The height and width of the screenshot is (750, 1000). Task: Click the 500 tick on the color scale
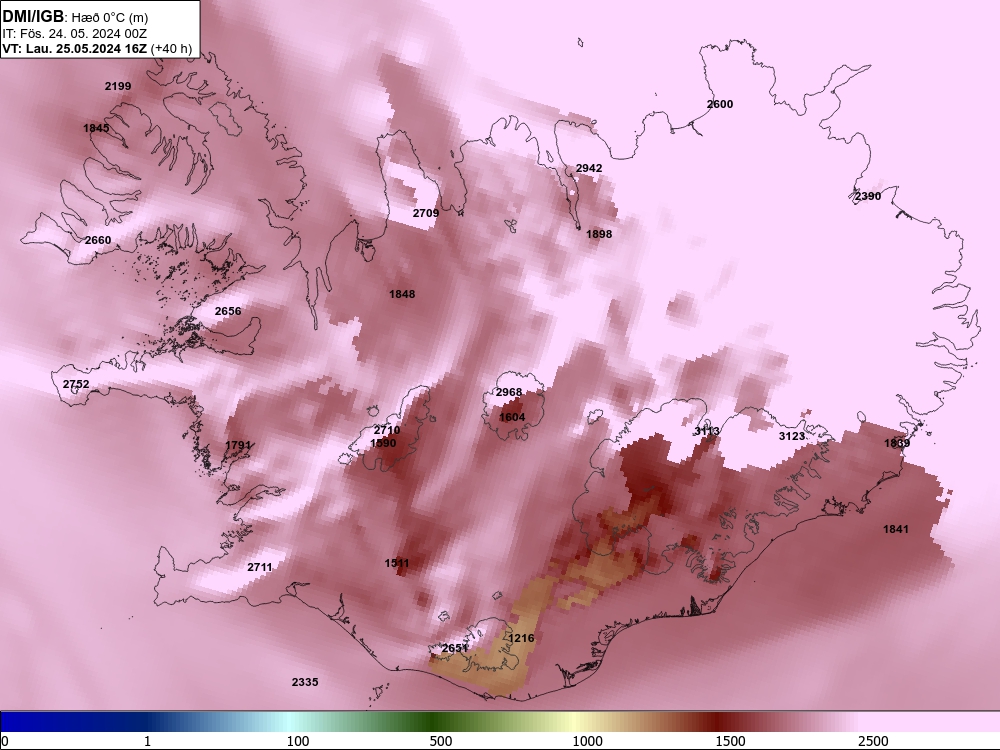point(441,741)
